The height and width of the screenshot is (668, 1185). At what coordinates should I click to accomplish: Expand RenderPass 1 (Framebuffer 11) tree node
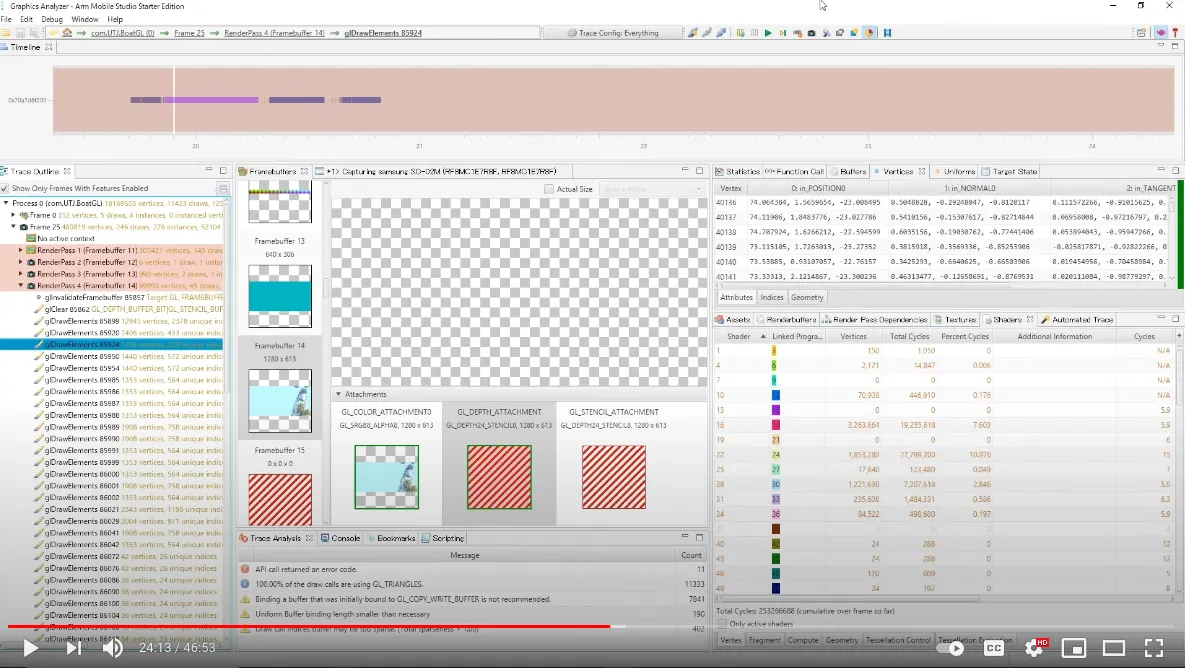pos(20,250)
